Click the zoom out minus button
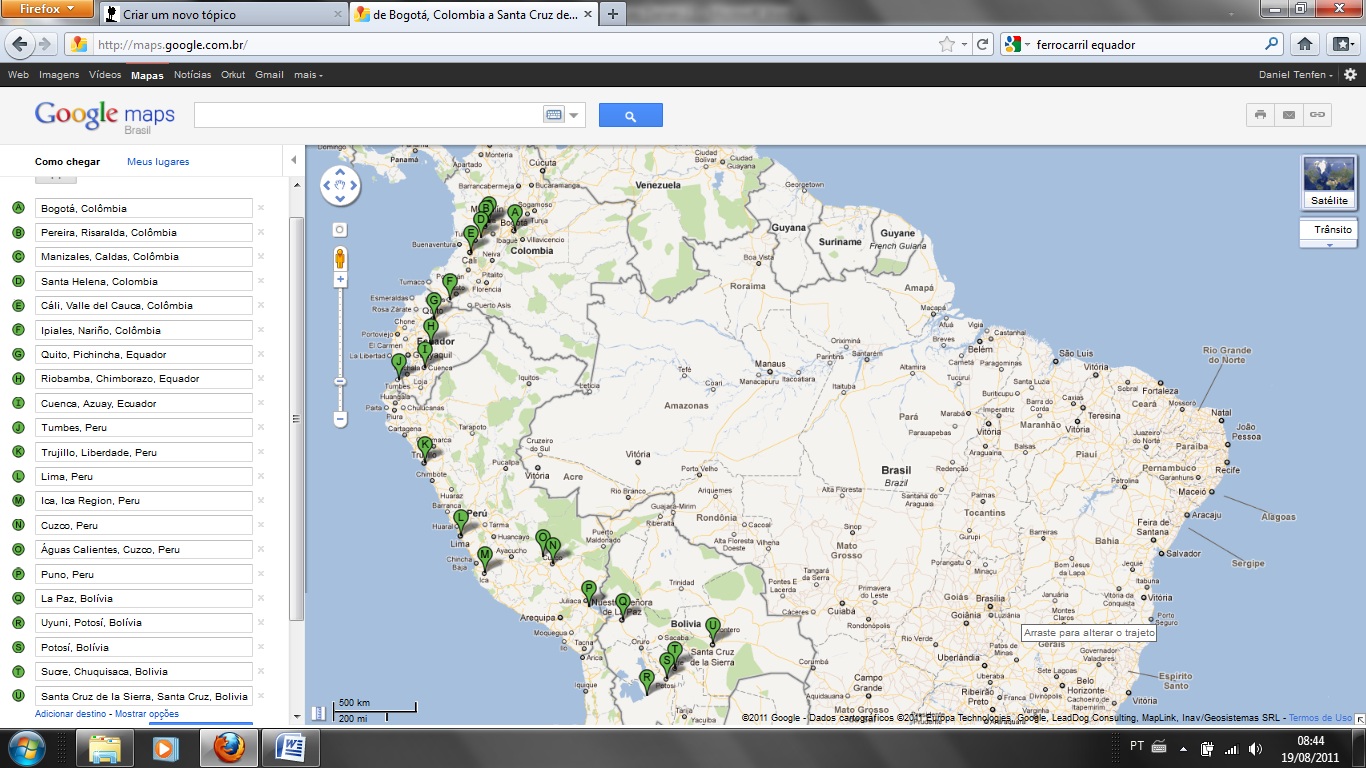The image size is (1366, 768). [x=340, y=420]
